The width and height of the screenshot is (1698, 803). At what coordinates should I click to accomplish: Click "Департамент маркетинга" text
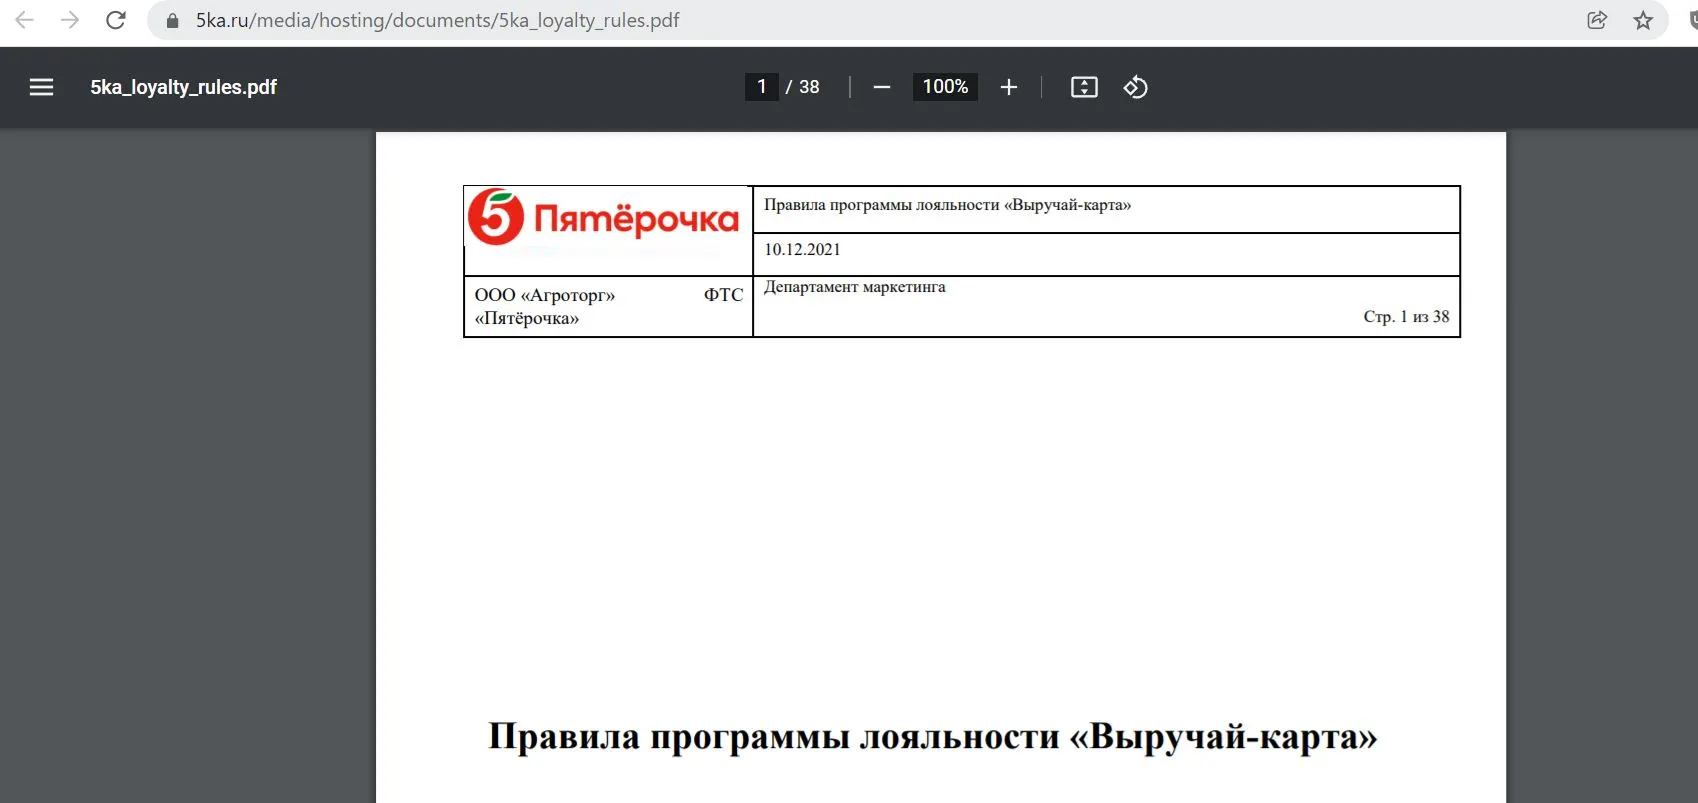(854, 287)
